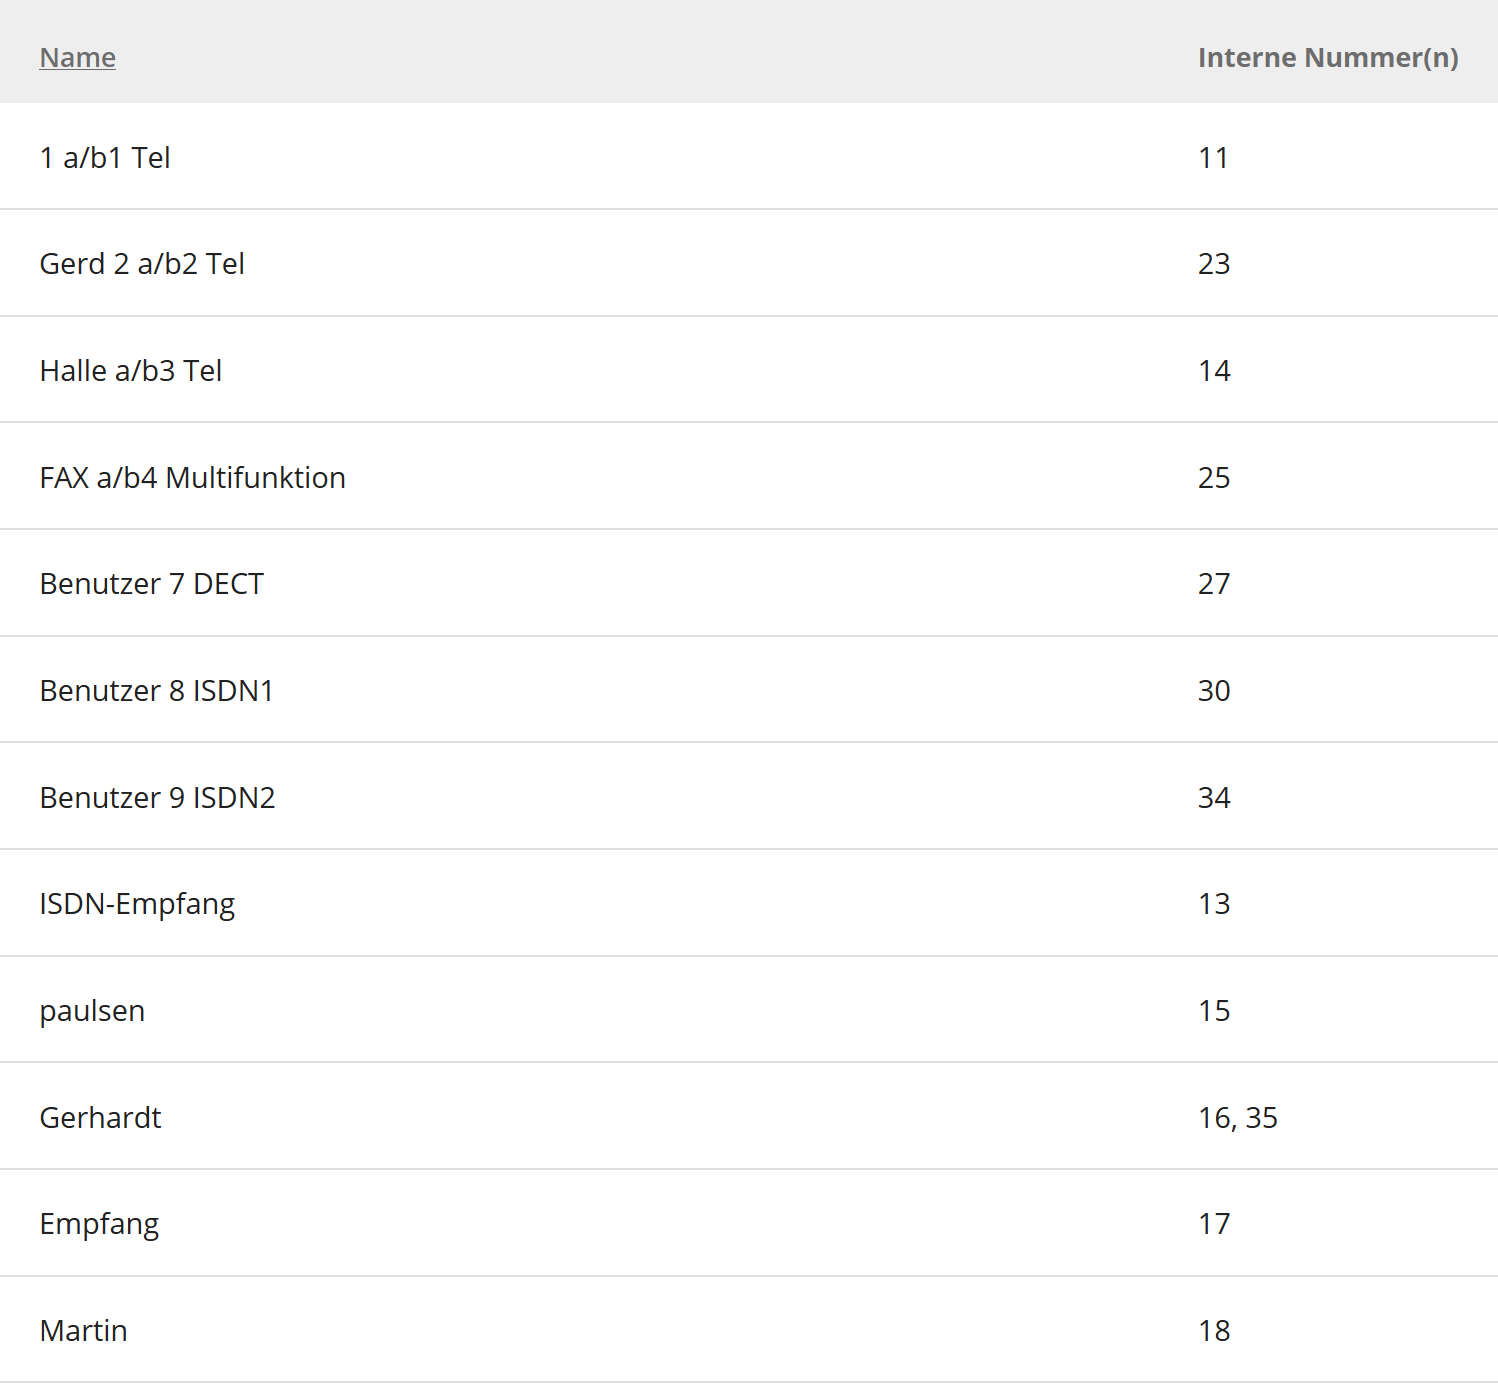The width and height of the screenshot is (1498, 1384).
Task: Select the ISDN-Empfang entry
Action: click(137, 904)
